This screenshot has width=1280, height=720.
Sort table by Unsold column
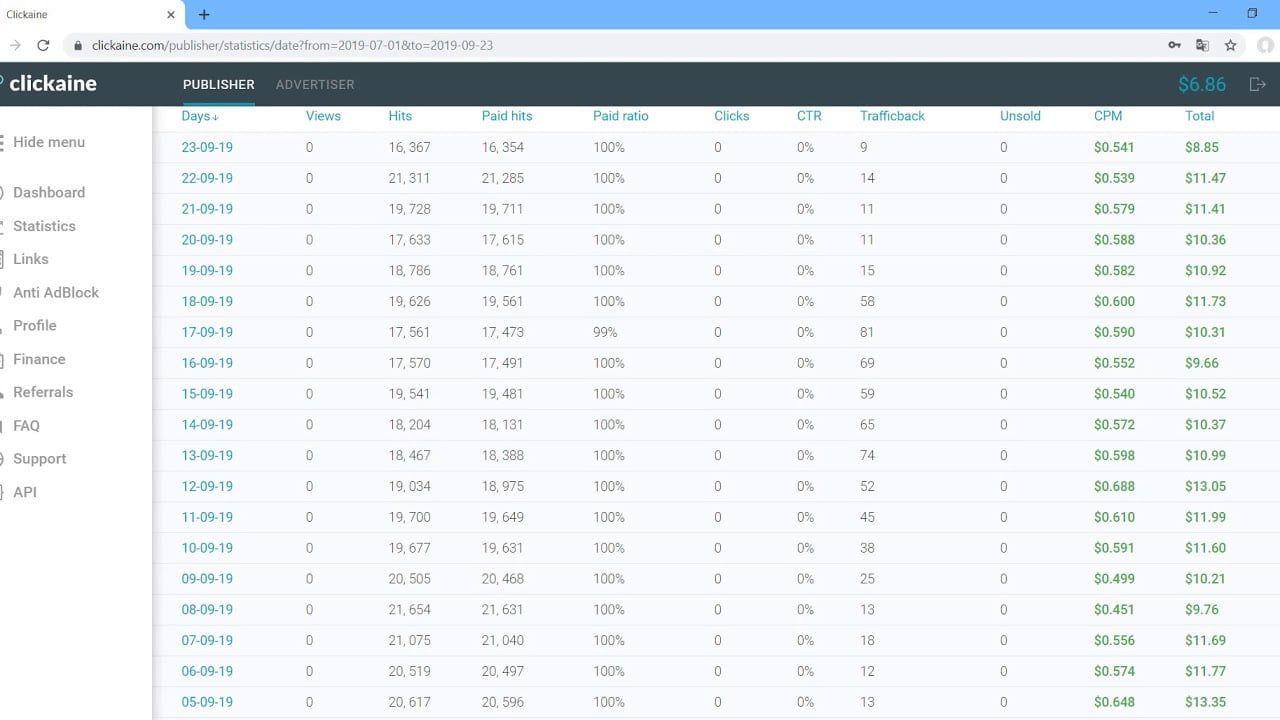(1020, 116)
